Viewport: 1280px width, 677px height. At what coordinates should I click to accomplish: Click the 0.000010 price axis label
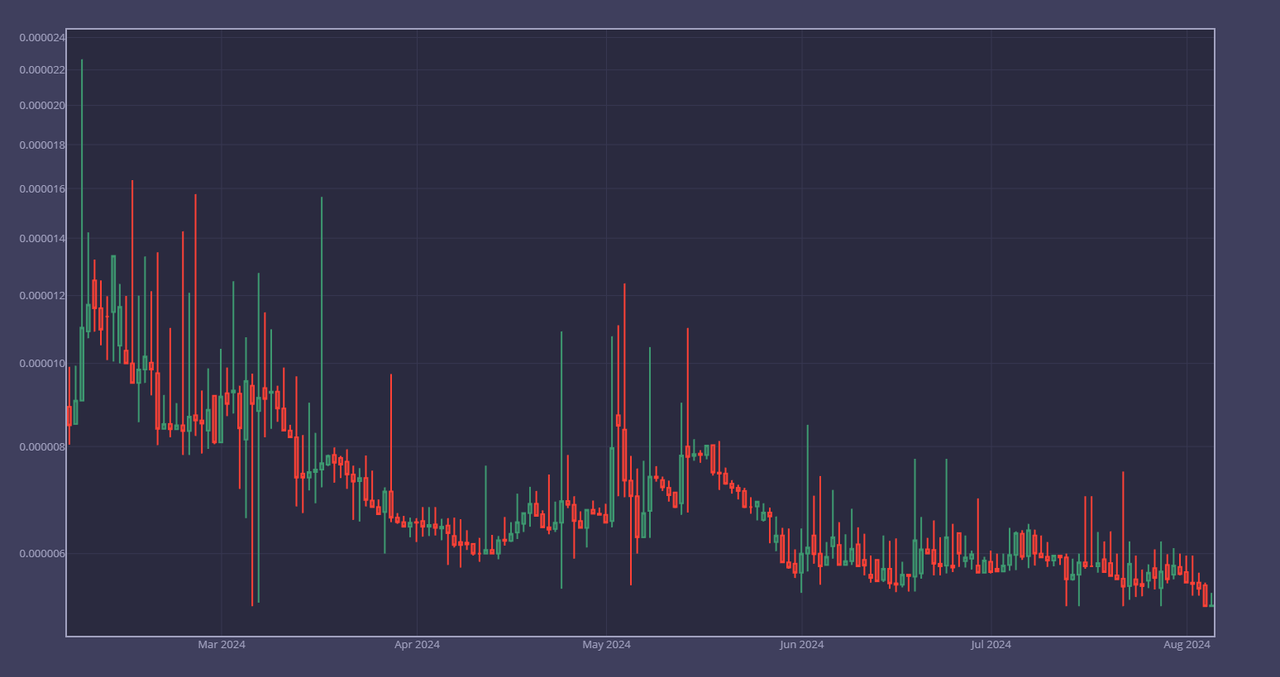pos(42,364)
